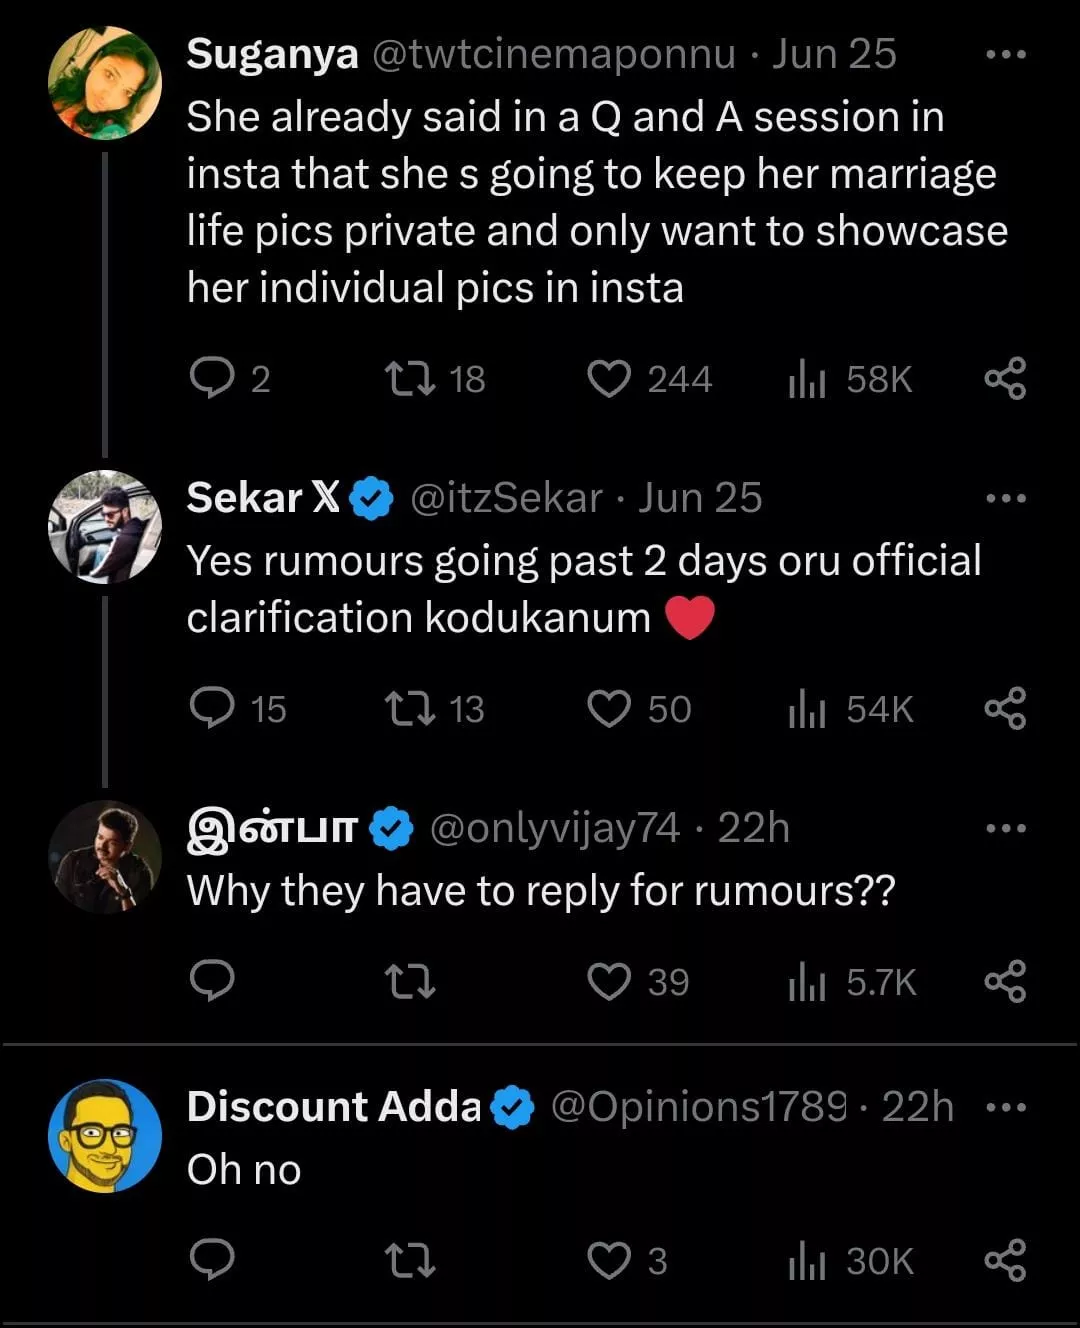1080x1328 pixels.
Task: Share the @onlyvijay74 tweet
Action: point(1005,981)
